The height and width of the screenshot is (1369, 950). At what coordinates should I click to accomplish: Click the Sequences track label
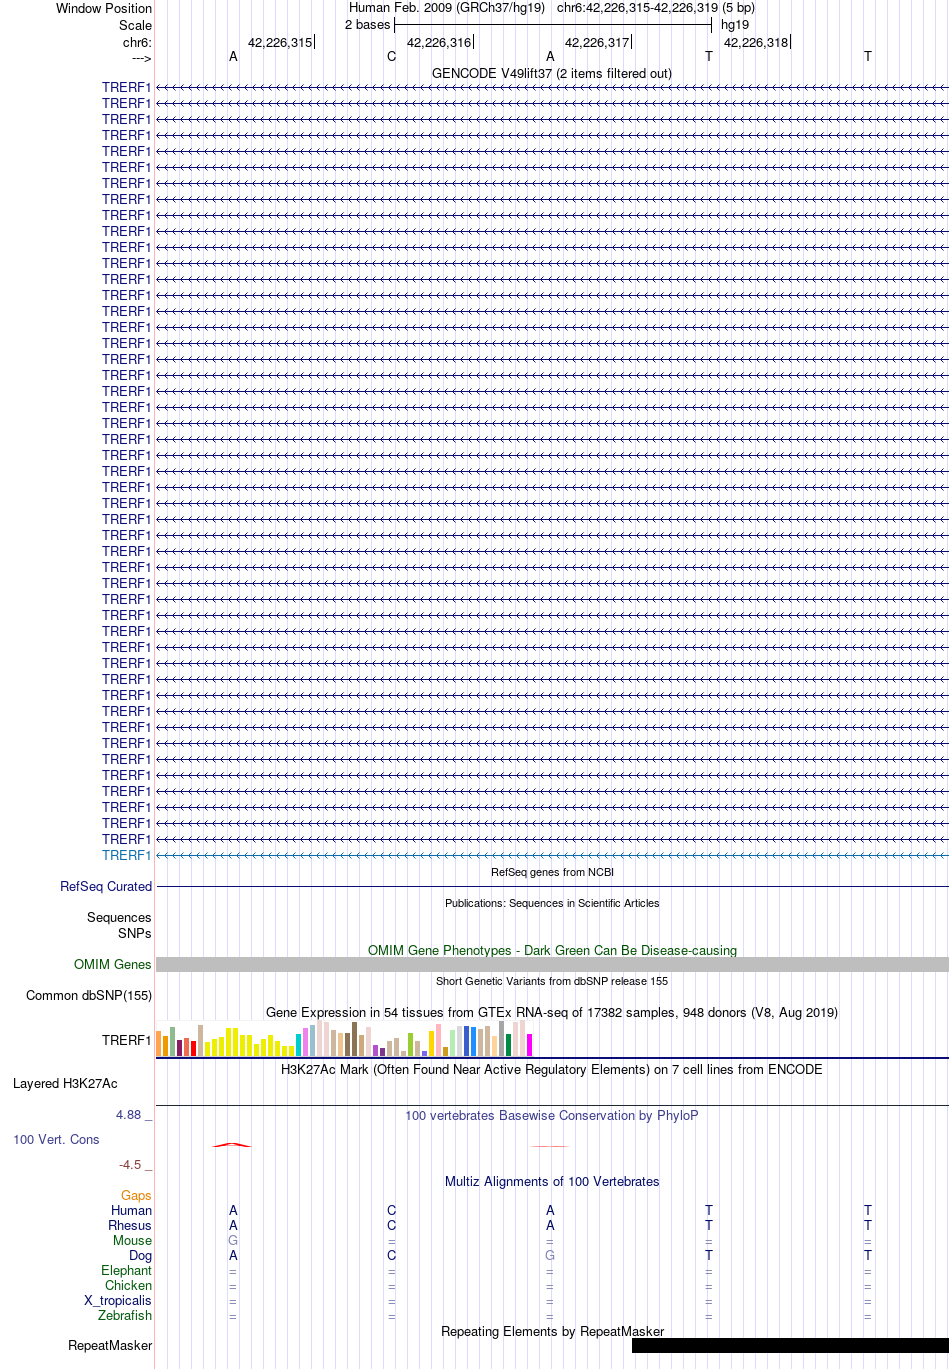click(x=119, y=918)
